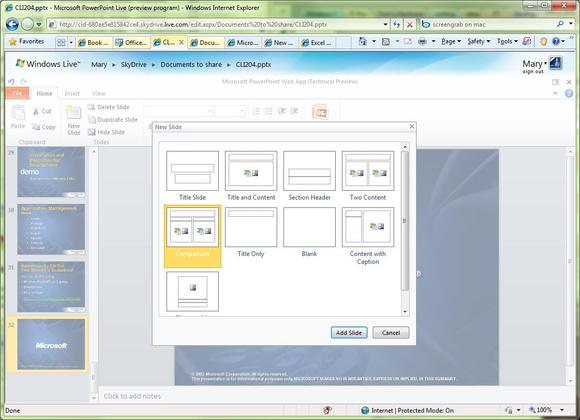Click the Quick Tabs grid icon

[x=61, y=42]
